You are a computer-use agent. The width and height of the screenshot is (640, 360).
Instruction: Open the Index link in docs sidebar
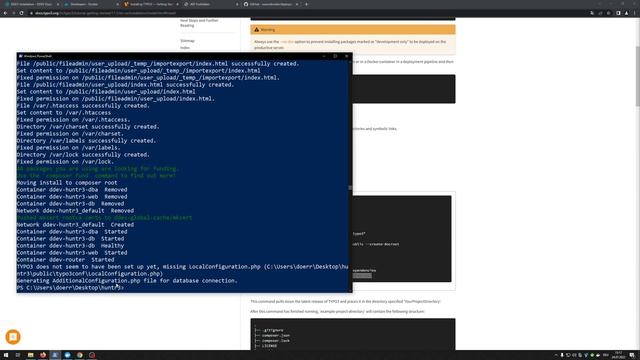pos(185,48)
